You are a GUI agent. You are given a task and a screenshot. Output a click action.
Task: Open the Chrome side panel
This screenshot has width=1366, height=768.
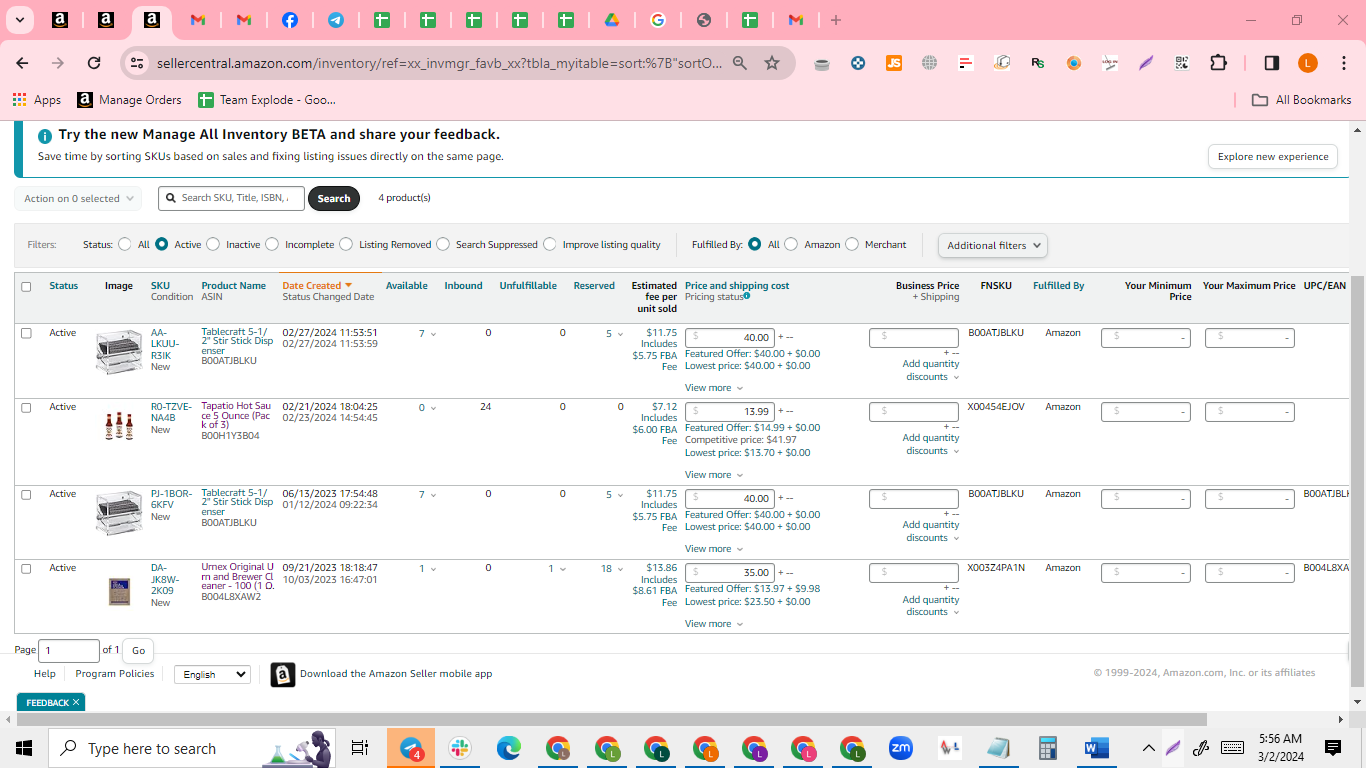(1271, 63)
